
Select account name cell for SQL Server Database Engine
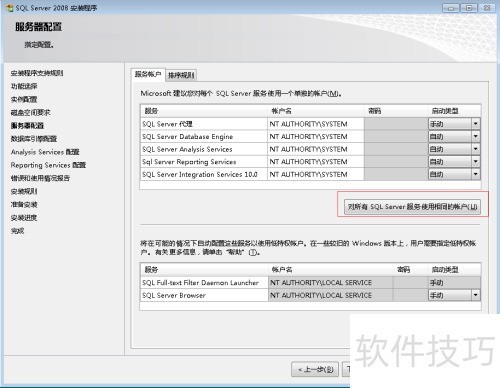(x=315, y=137)
